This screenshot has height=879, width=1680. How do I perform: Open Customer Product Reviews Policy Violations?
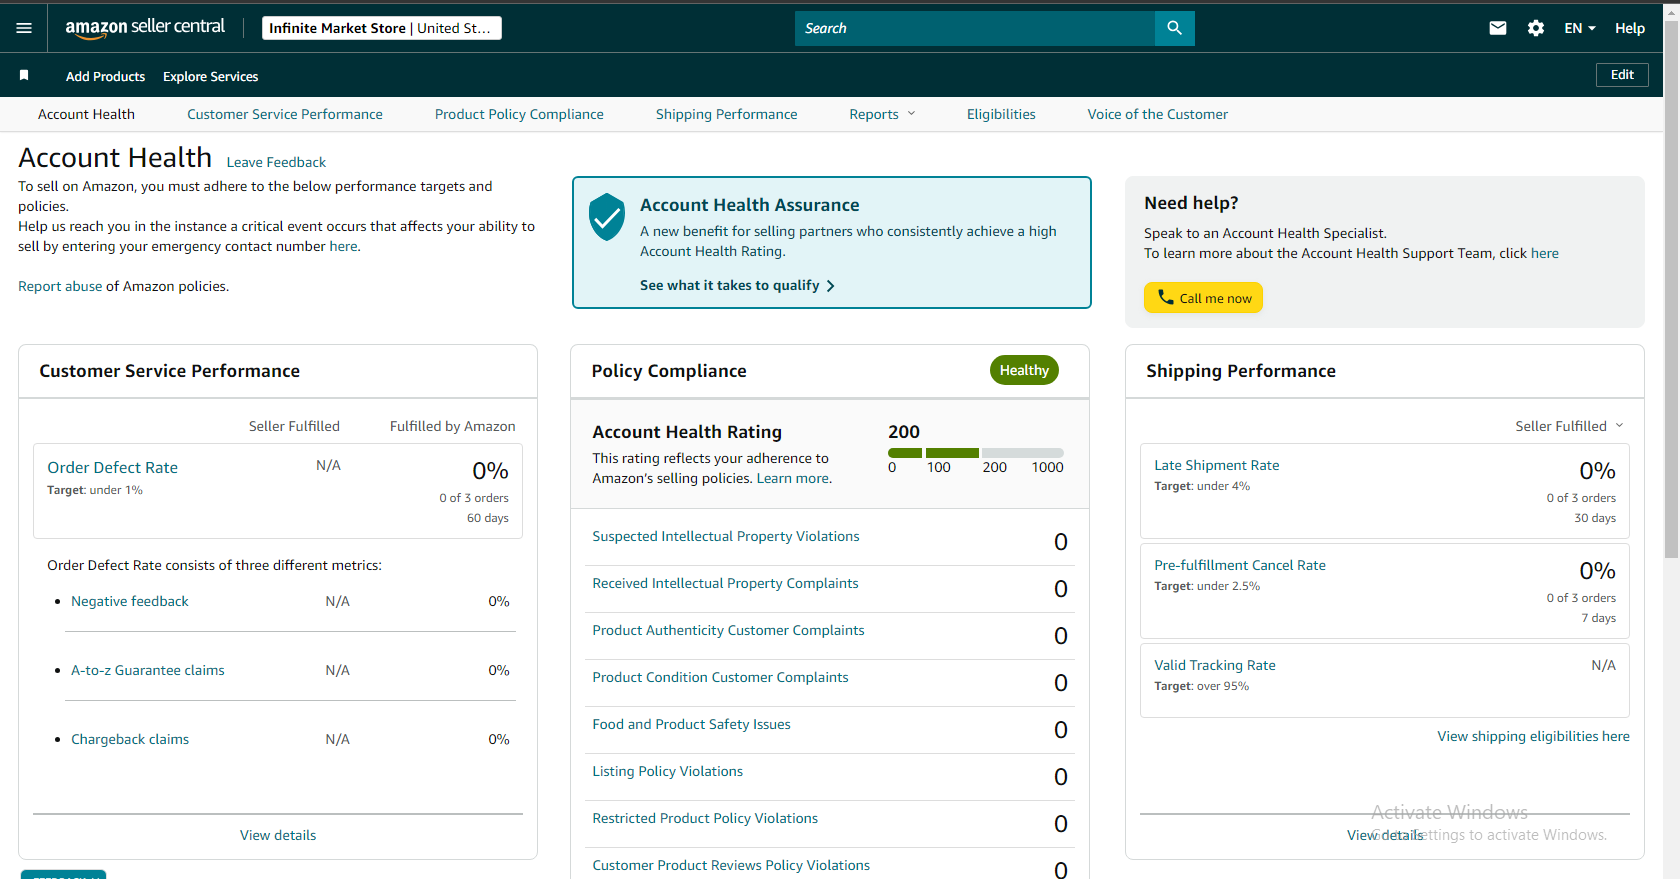click(731, 865)
